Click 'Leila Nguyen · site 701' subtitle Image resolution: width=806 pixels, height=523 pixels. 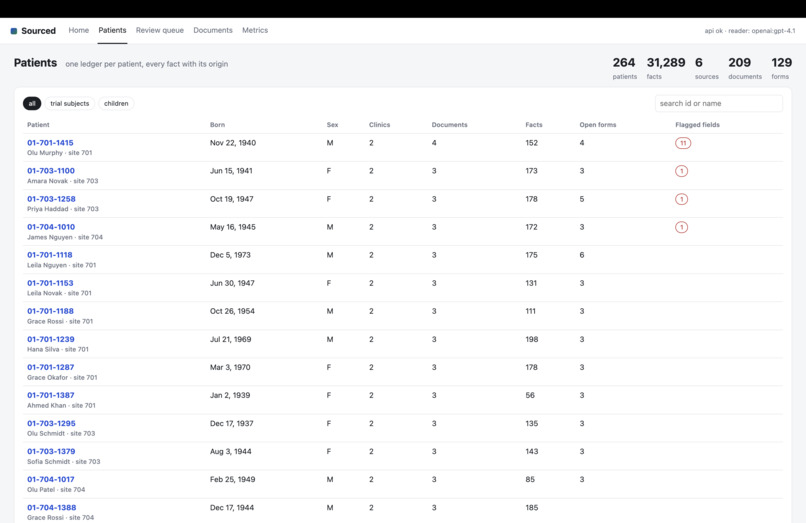click(62, 265)
